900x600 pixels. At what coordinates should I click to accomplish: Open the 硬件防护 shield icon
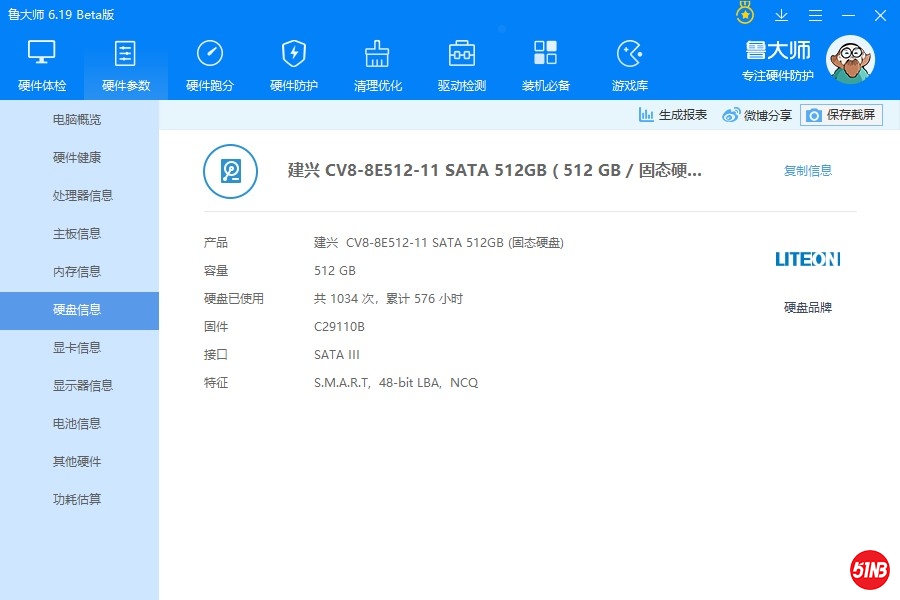coord(294,54)
